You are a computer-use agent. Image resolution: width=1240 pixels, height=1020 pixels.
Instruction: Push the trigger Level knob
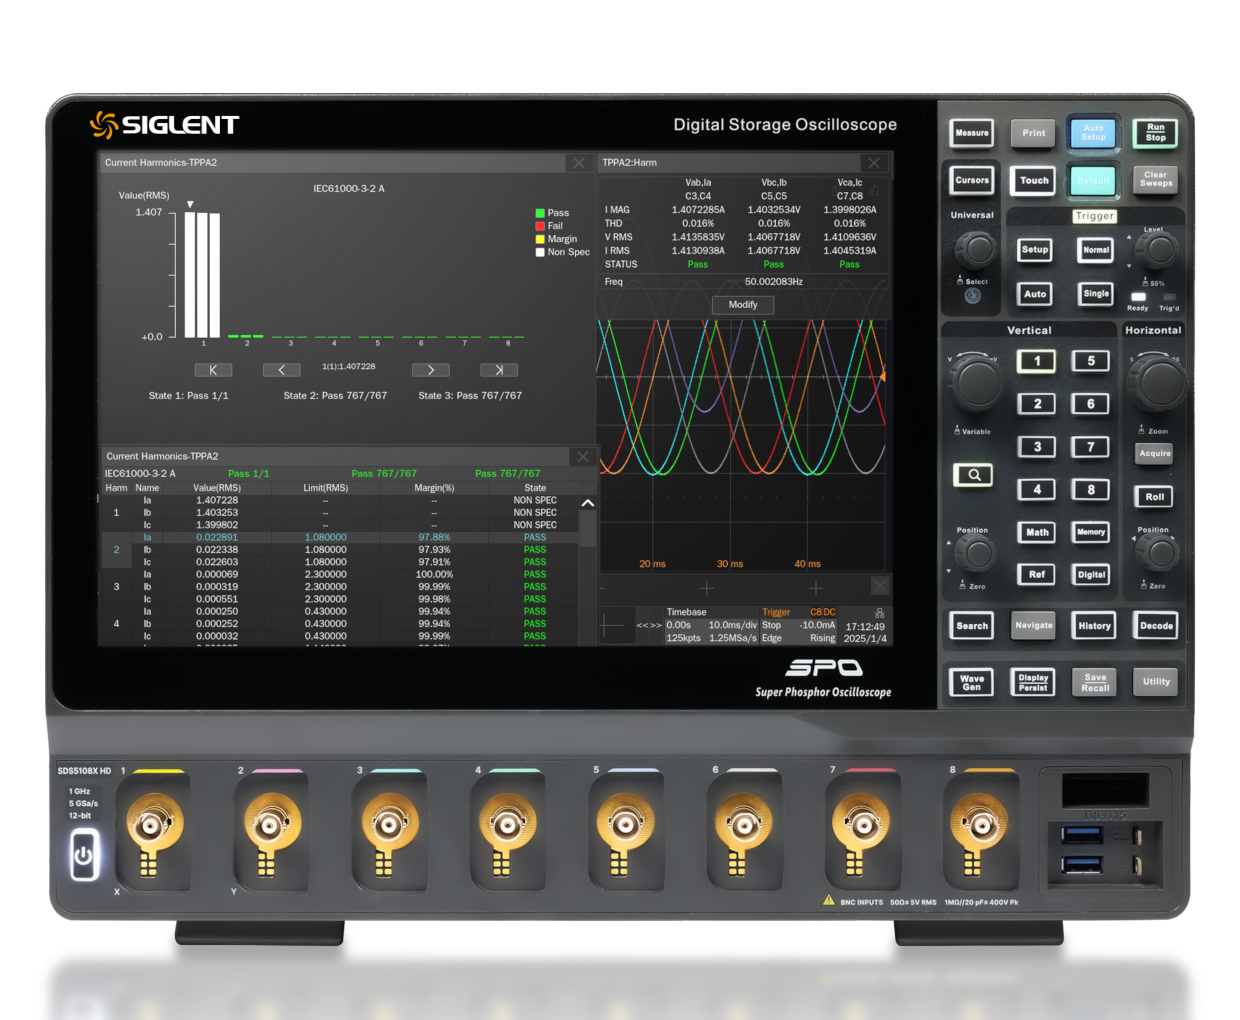click(1157, 250)
